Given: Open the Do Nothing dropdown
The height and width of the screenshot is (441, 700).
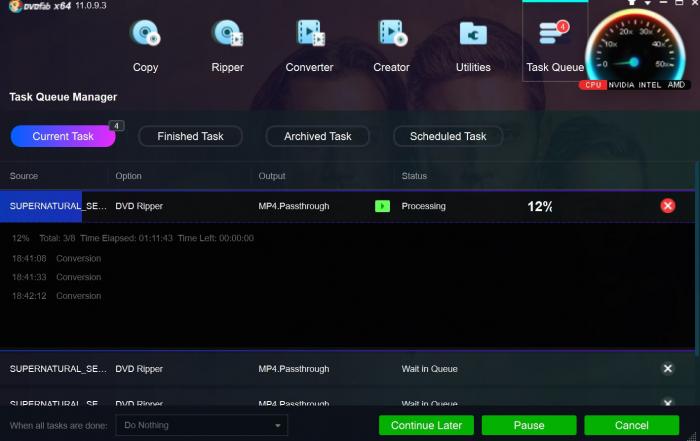Looking at the screenshot, I should (x=201, y=425).
